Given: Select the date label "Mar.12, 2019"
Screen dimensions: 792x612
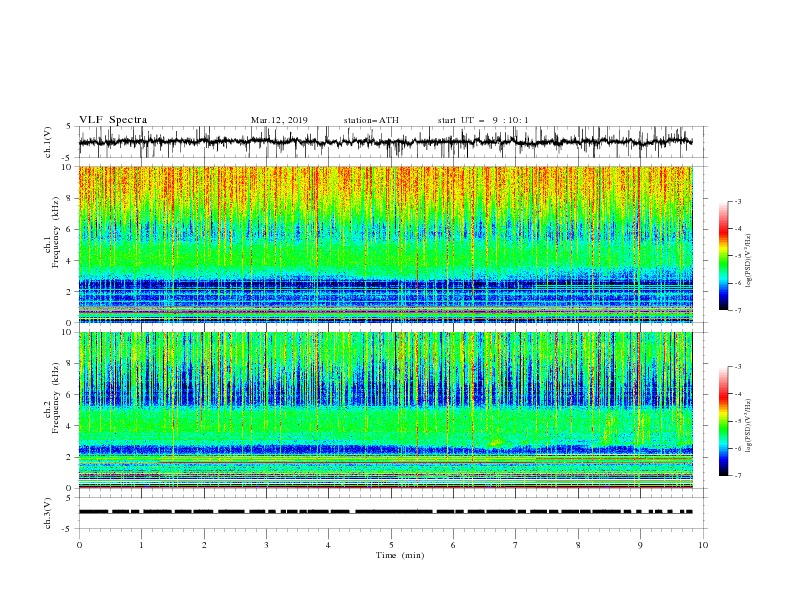Looking at the screenshot, I should pyautogui.click(x=279, y=120).
